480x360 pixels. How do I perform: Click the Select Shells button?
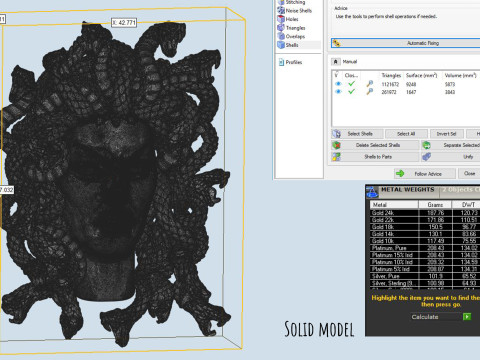coord(357,134)
